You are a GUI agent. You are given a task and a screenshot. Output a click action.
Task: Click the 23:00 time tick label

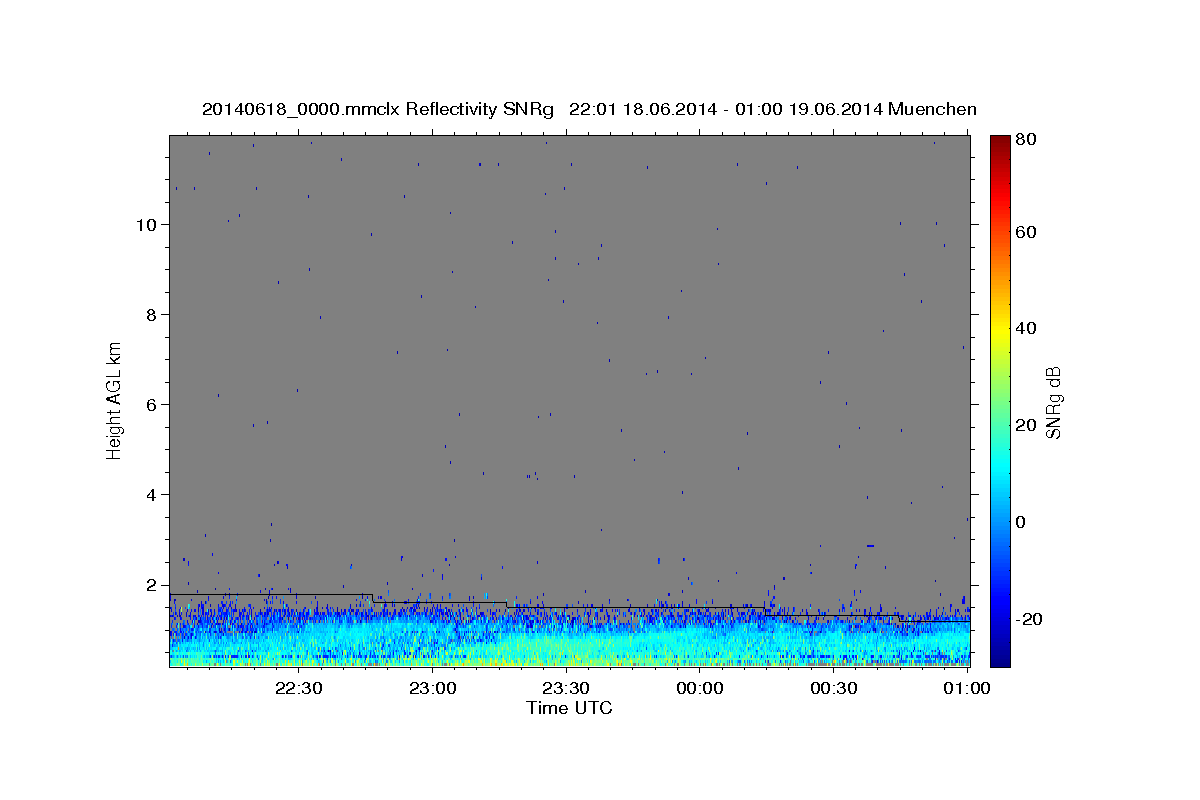point(432,688)
